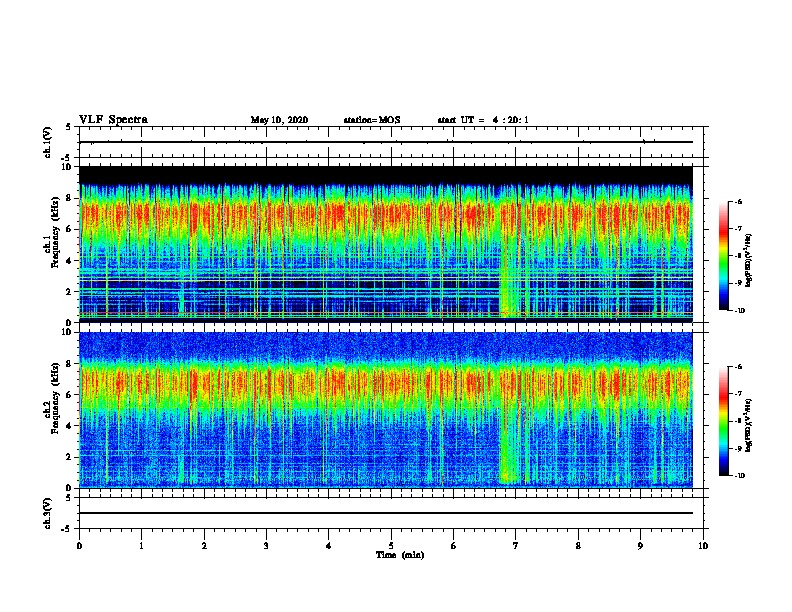
Task: Click the ch.1 "Frequency (kHz)" axis label
Action: (x=55, y=233)
